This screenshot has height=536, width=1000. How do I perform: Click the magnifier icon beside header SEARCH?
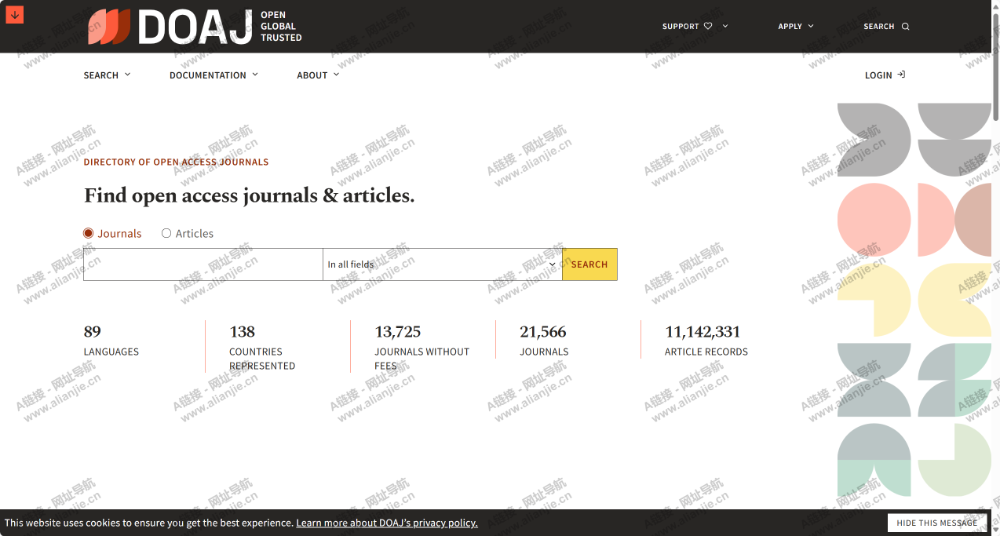[906, 26]
